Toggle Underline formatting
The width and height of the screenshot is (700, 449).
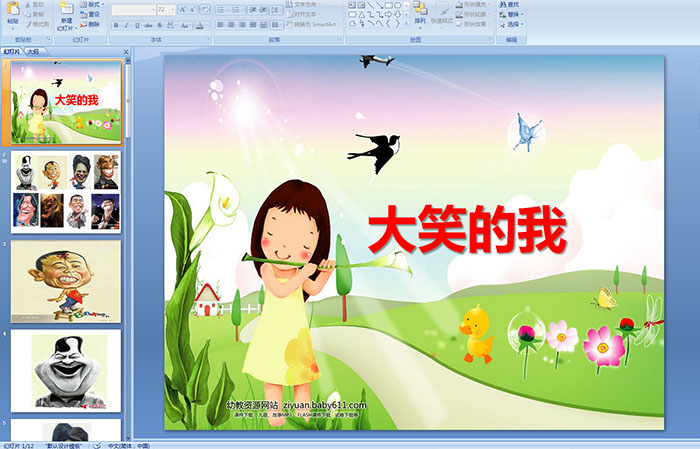(137, 25)
